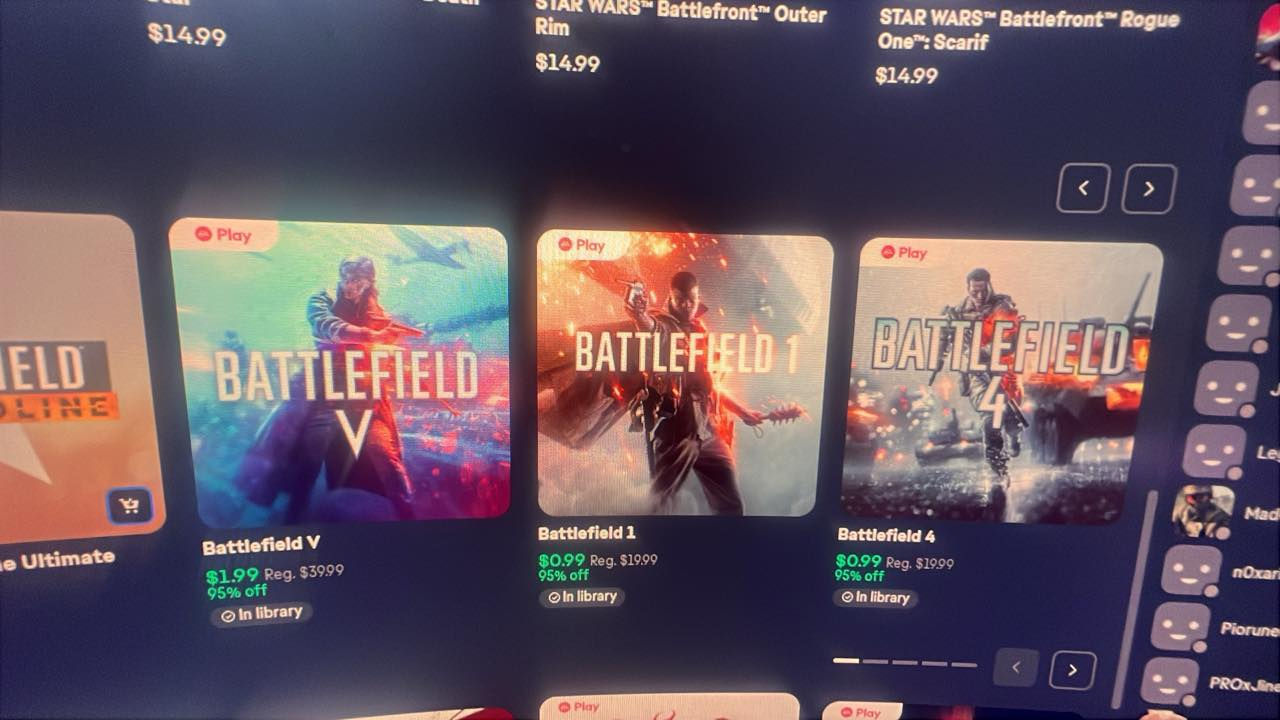Advance Battlefield carousel with lower right arrow
Viewport: 1280px width, 720px height.
pos(1072,670)
